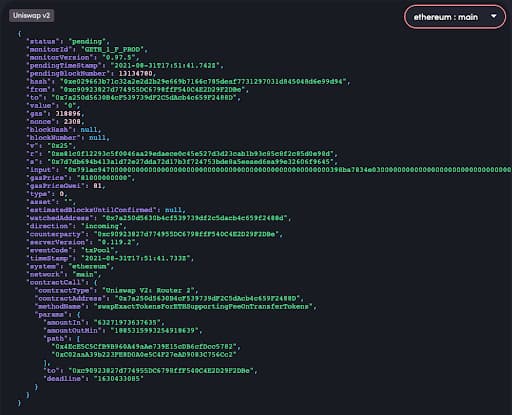Click the "system": "ethereum" line
Image resolution: width=512 pixels, height=415 pixels.
[70, 266]
